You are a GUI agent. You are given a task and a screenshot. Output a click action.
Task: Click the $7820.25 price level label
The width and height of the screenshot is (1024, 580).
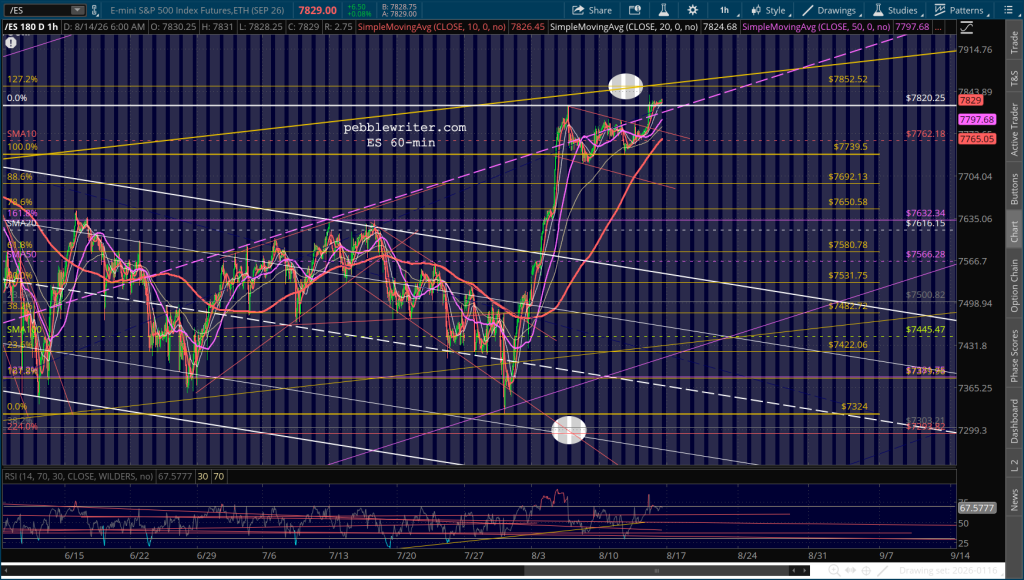click(925, 98)
